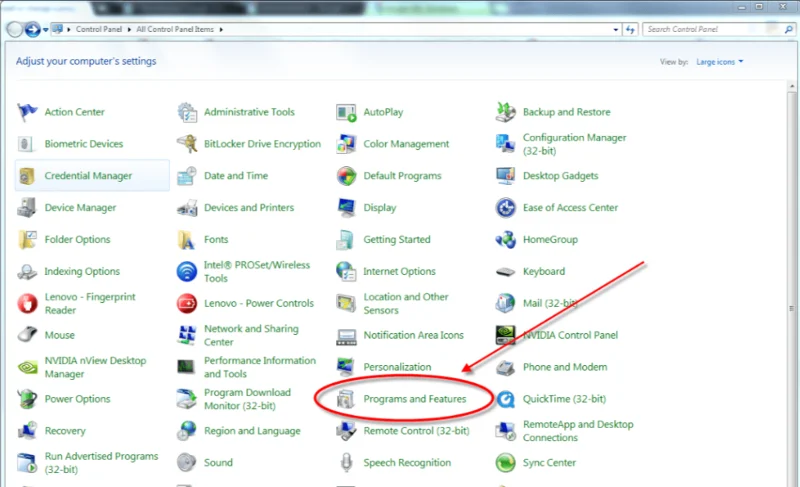Click the Backup and Restore icon
This screenshot has height=487, width=800.
tap(506, 112)
